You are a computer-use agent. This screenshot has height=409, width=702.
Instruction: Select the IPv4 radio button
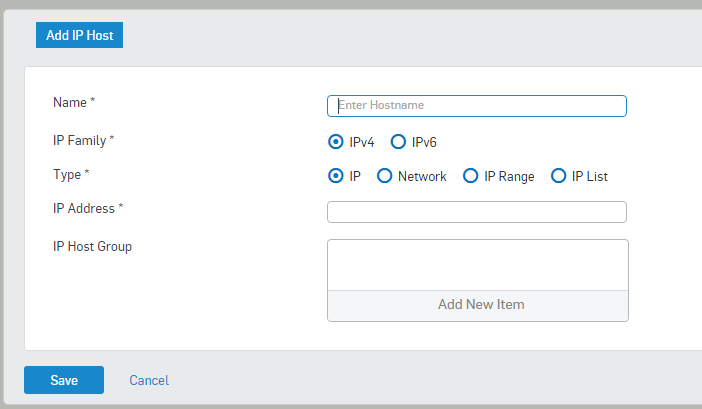336,142
